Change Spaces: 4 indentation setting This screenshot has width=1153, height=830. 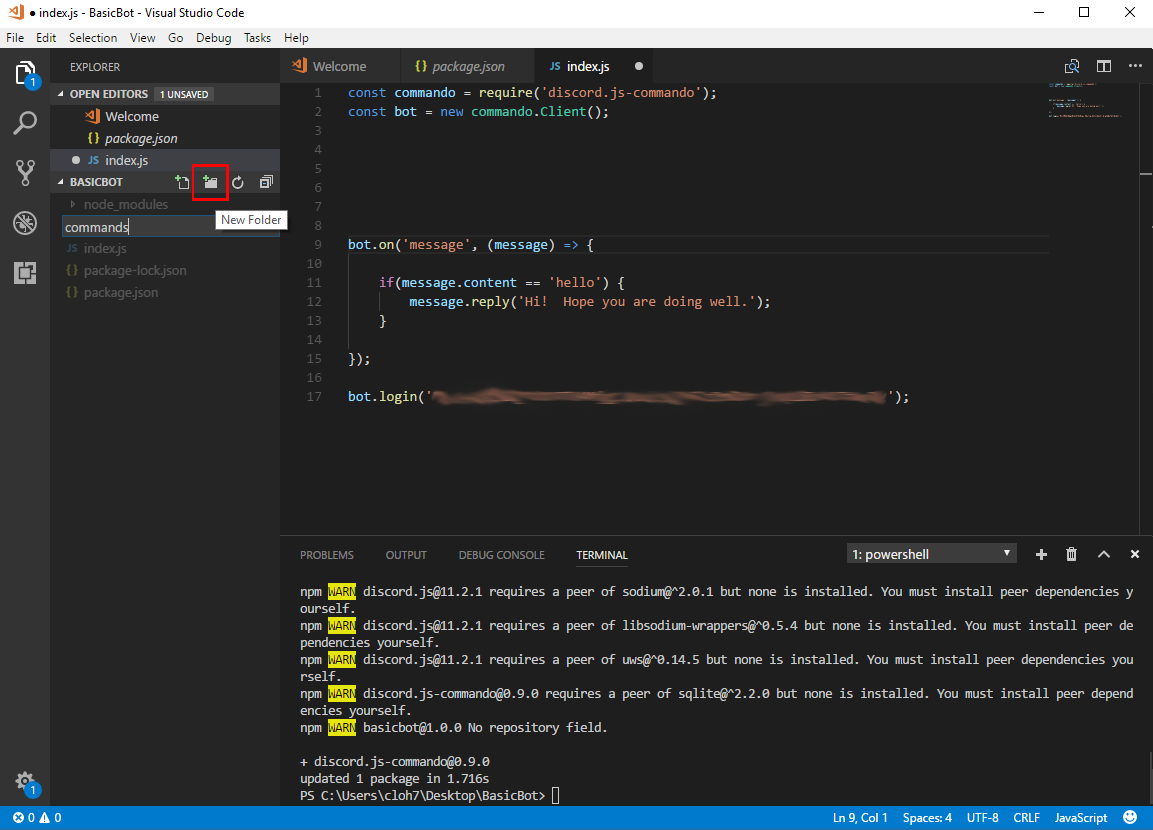(927, 818)
